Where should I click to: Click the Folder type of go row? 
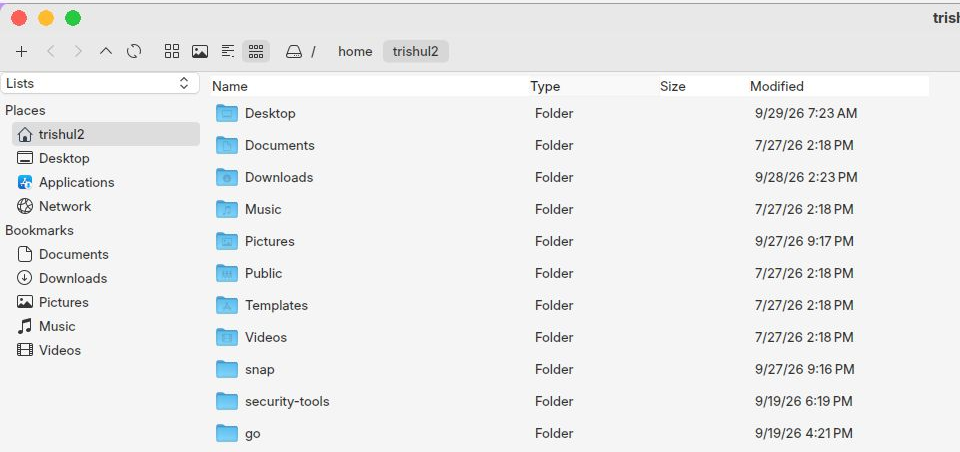click(553, 433)
